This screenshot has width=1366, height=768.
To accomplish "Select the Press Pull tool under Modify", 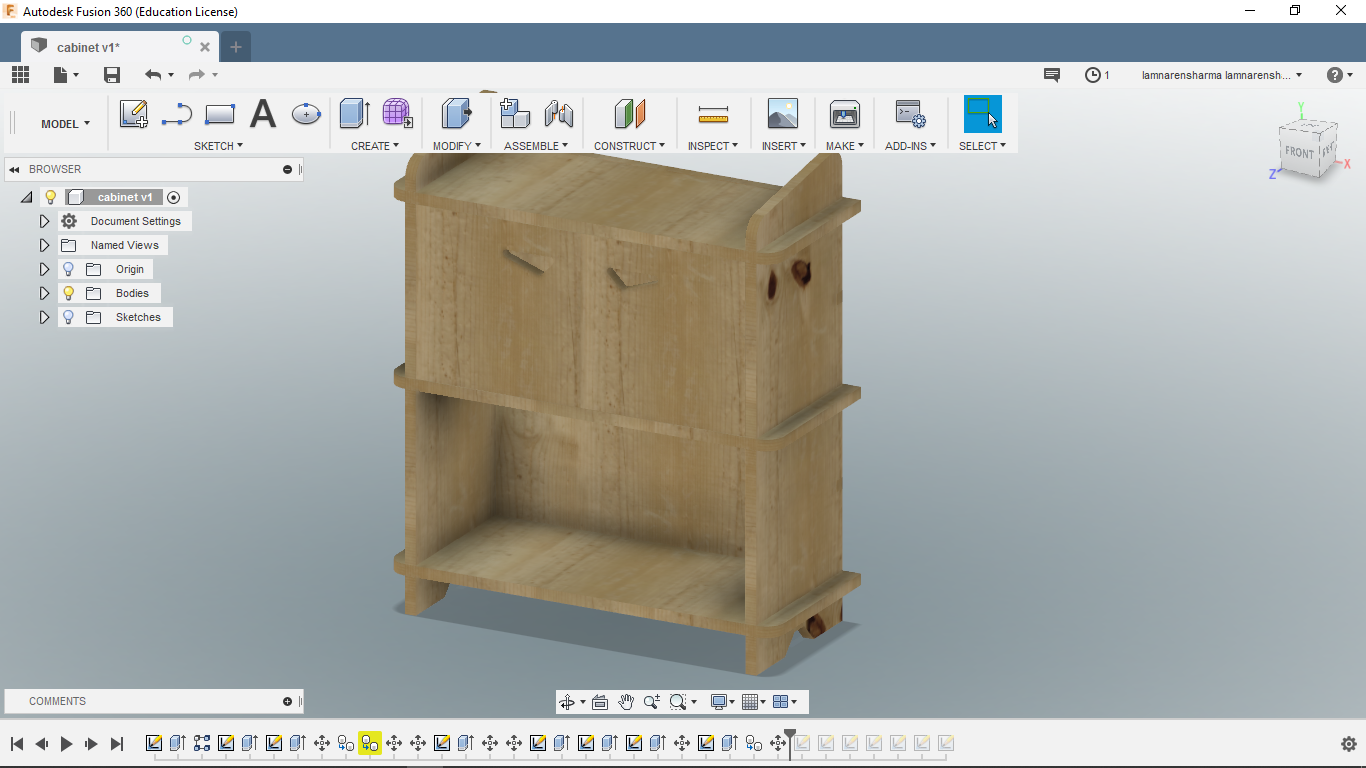I will click(x=456, y=114).
